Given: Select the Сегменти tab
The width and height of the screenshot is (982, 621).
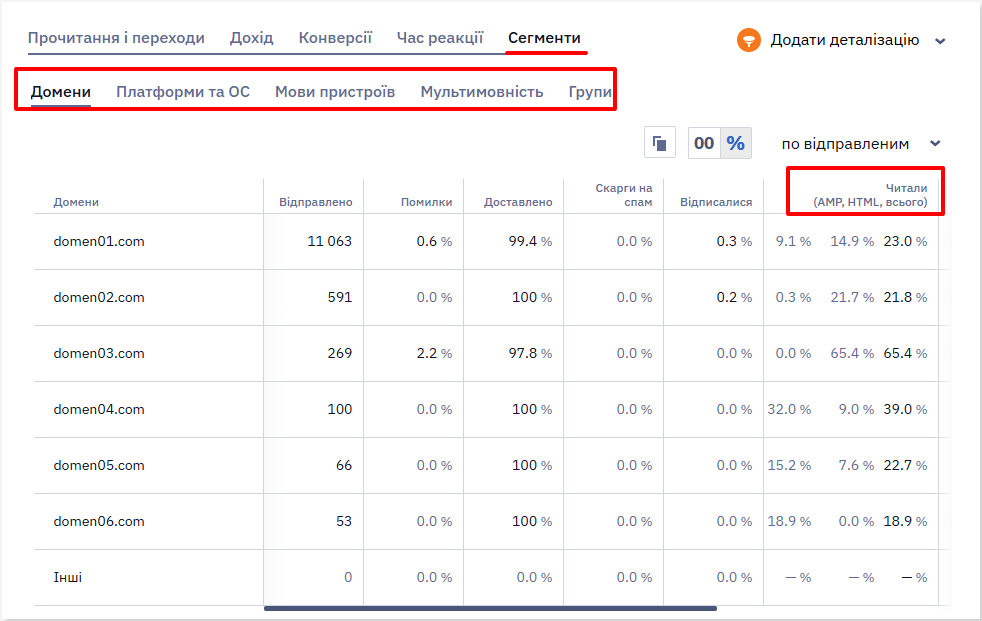Looking at the screenshot, I should tap(544, 38).
